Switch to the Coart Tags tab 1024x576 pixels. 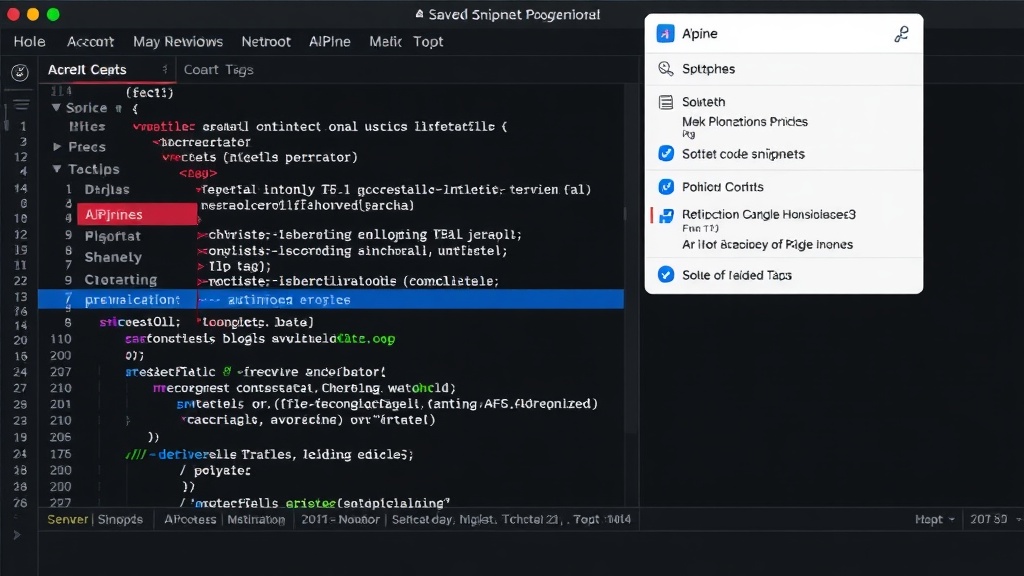[x=218, y=70]
